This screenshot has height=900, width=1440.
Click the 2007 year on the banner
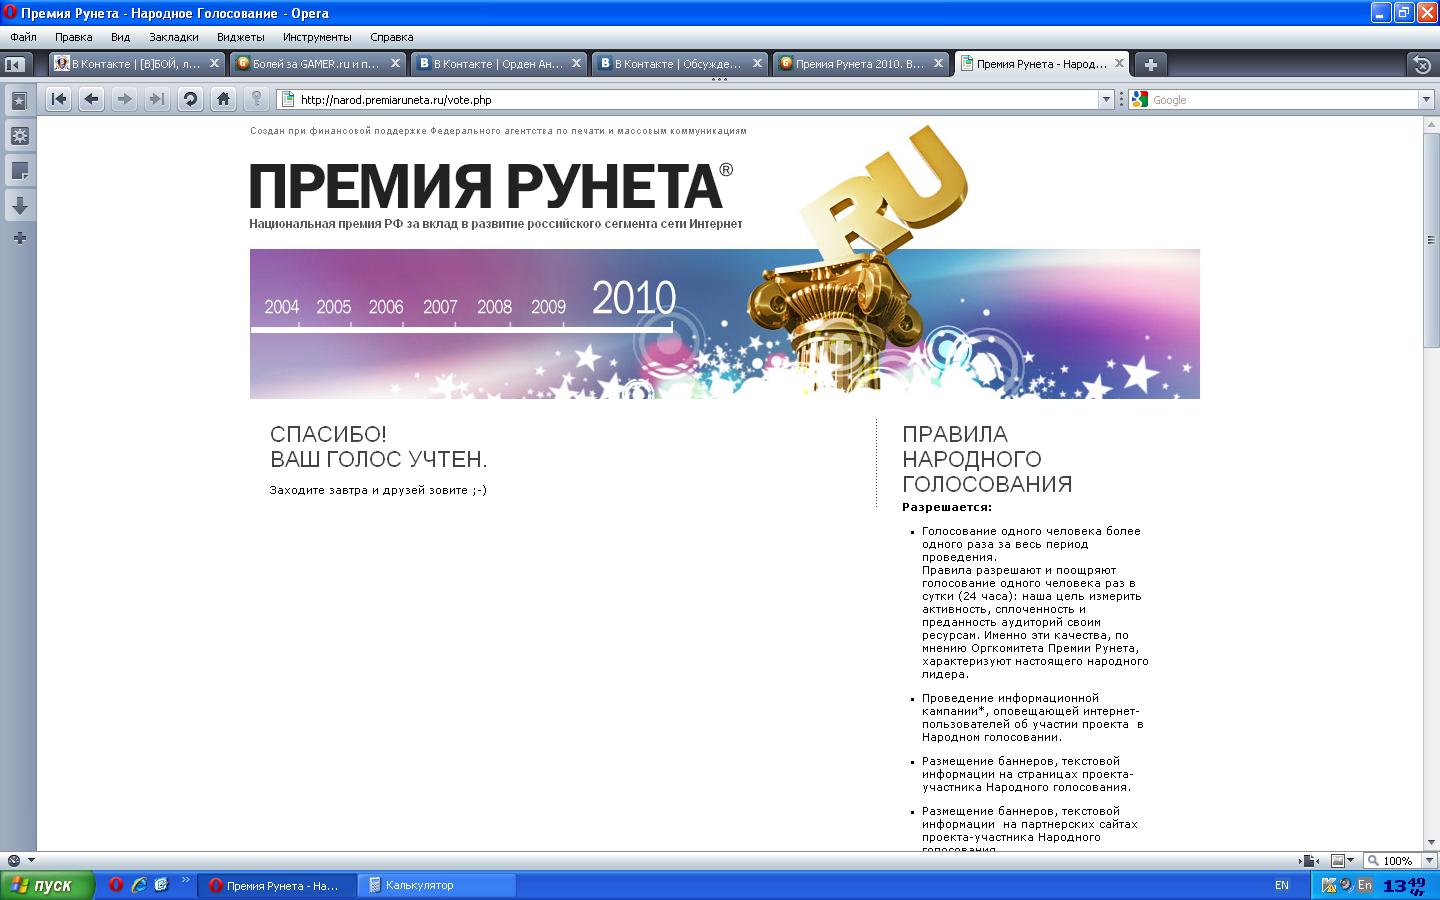(x=440, y=307)
